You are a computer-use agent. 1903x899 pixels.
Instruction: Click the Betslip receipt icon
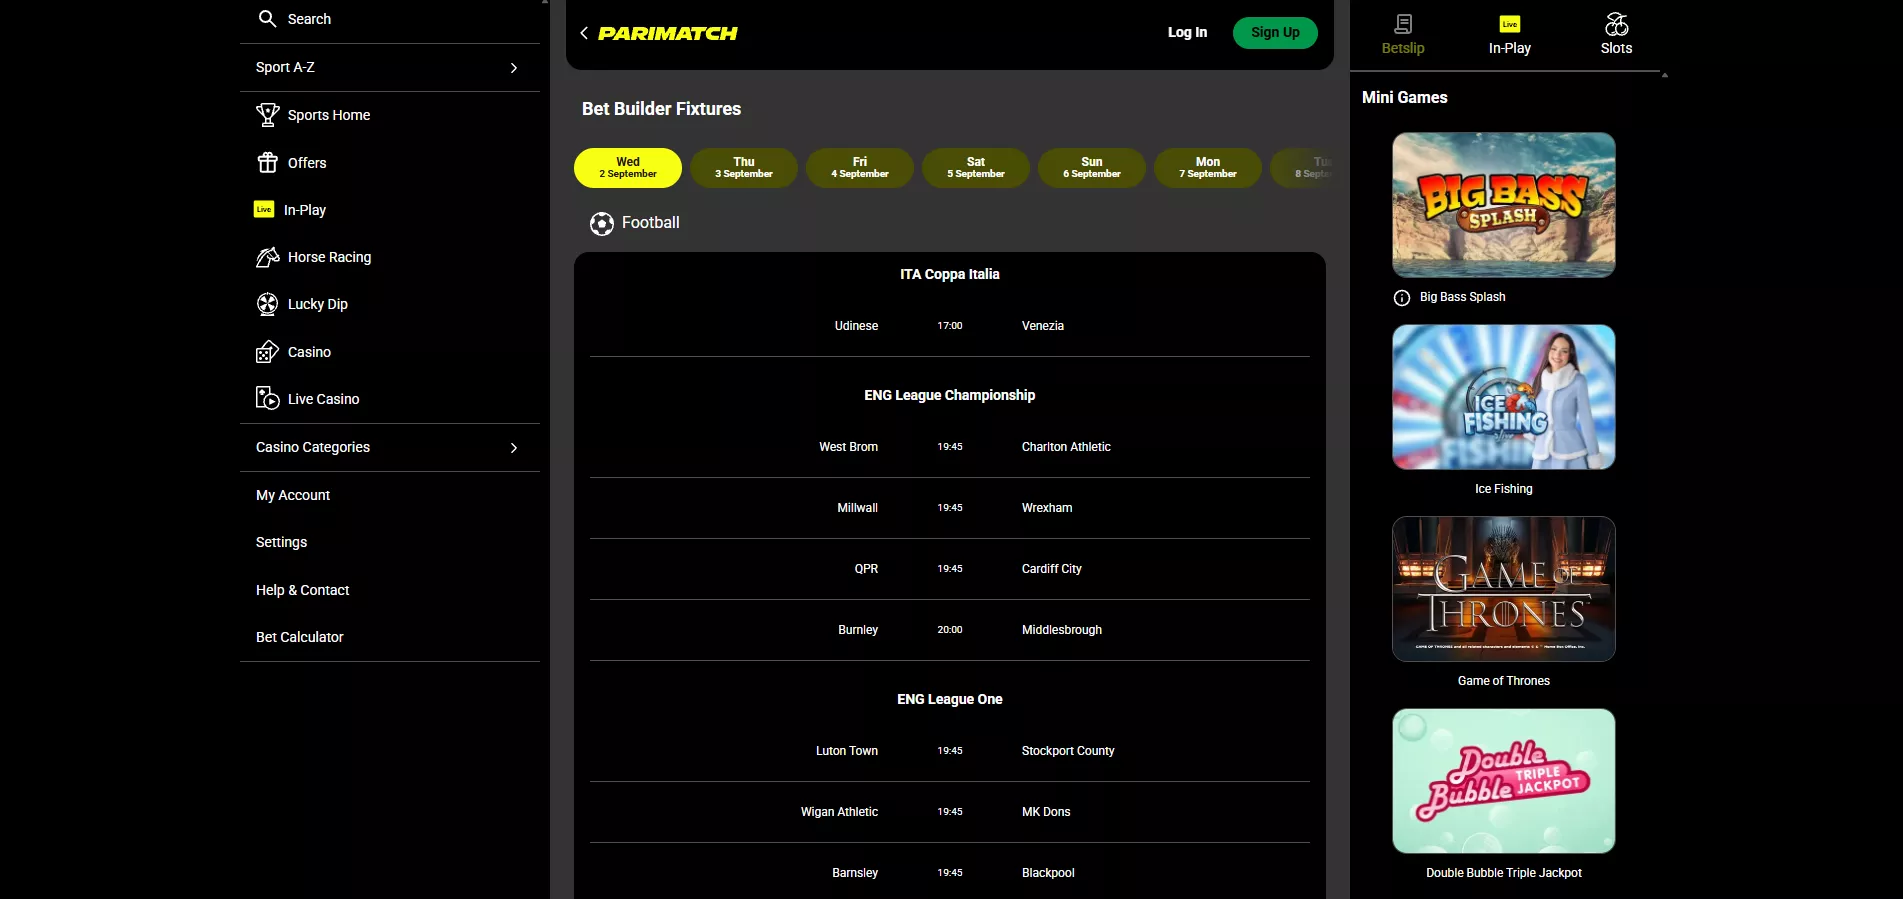[x=1403, y=24]
